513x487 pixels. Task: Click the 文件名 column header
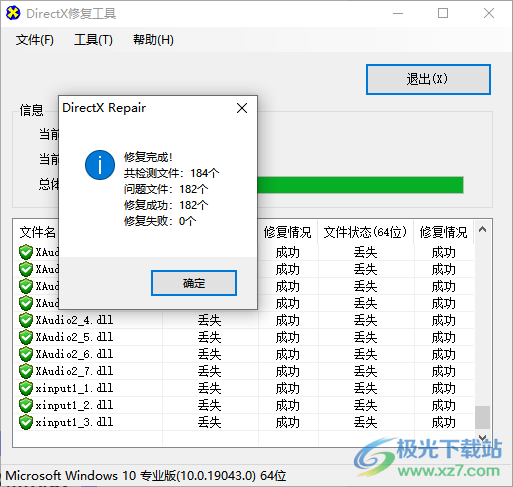[37, 232]
